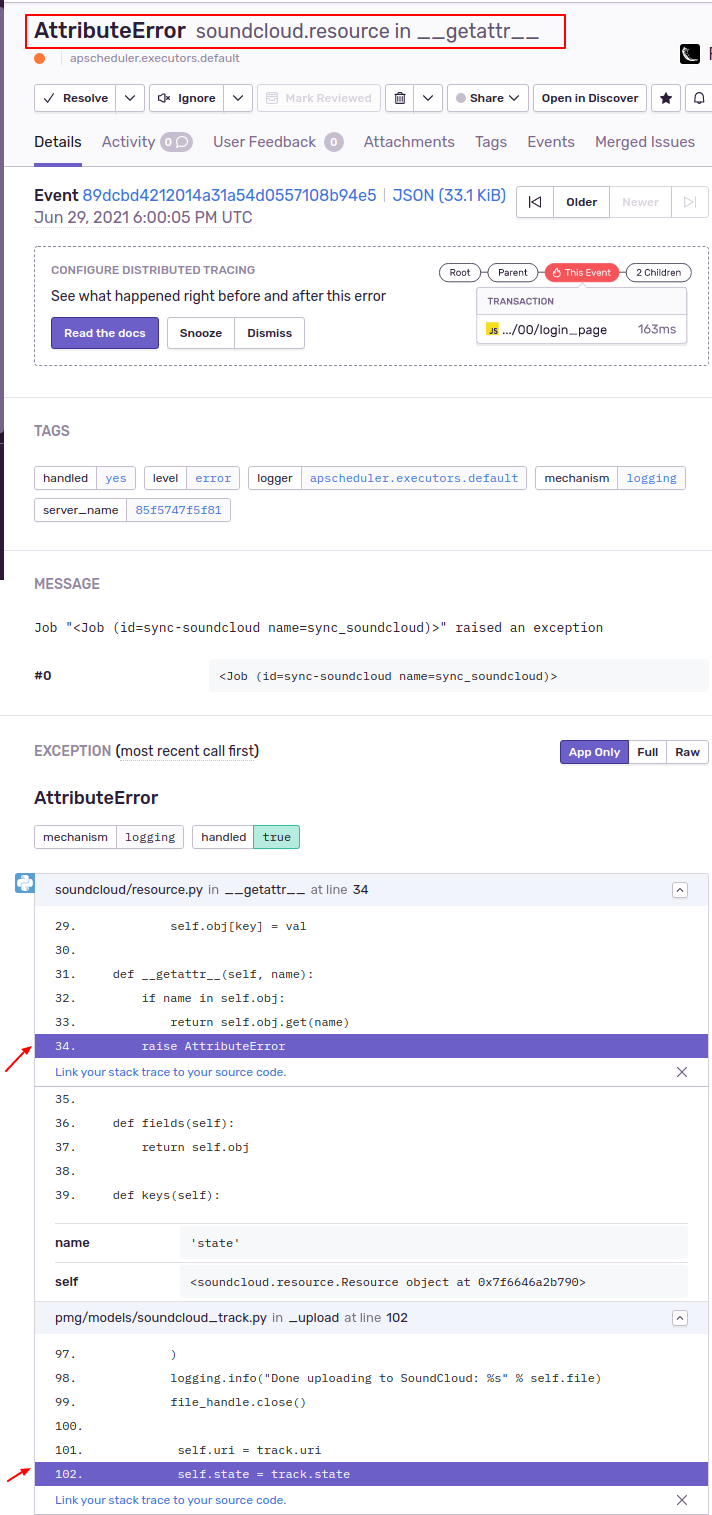Image resolution: width=712 pixels, height=1515 pixels.
Task: Open event ID 89dcbd4212014a31a54d0557108b94e5 link
Action: 229,195
